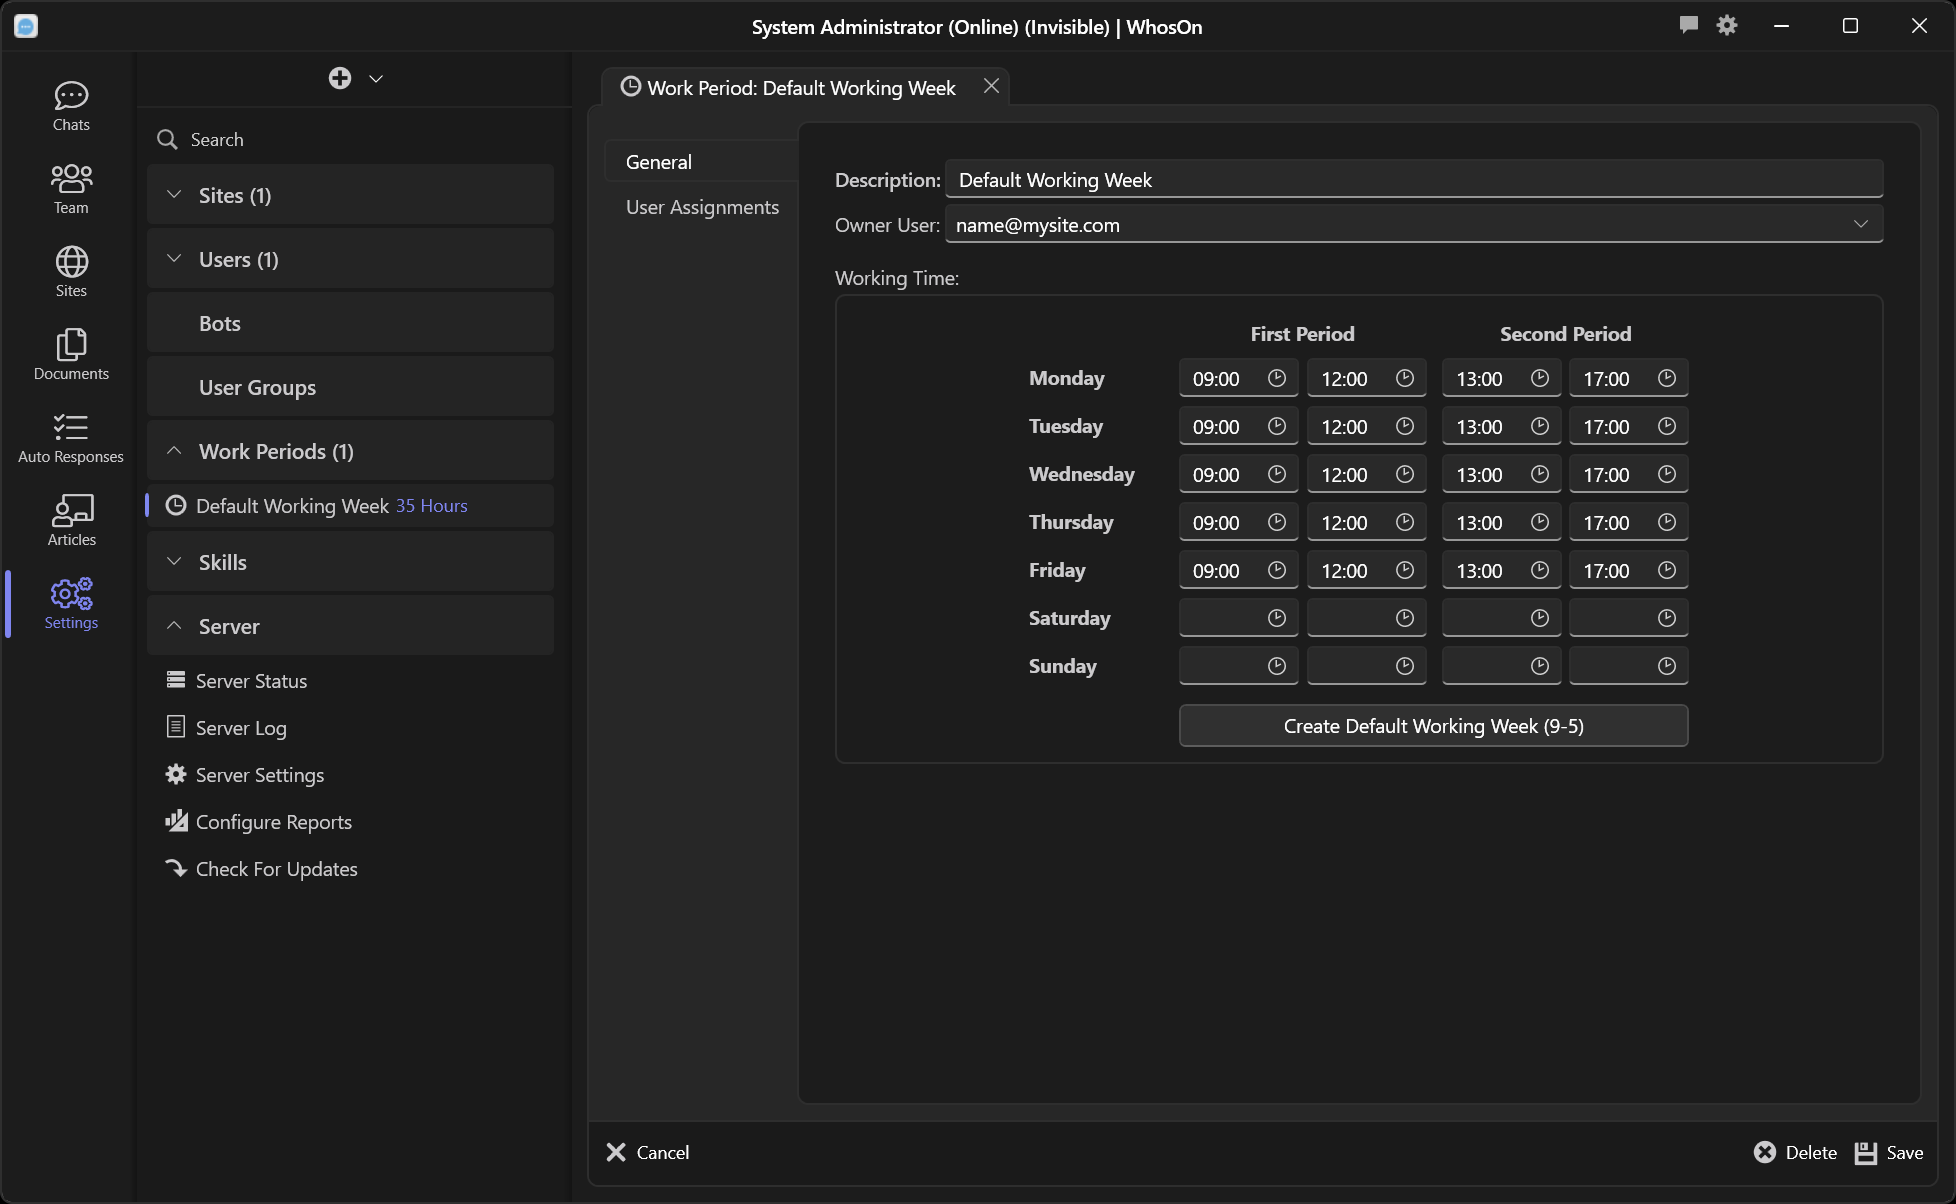Open Configure Reports

(x=350, y=822)
